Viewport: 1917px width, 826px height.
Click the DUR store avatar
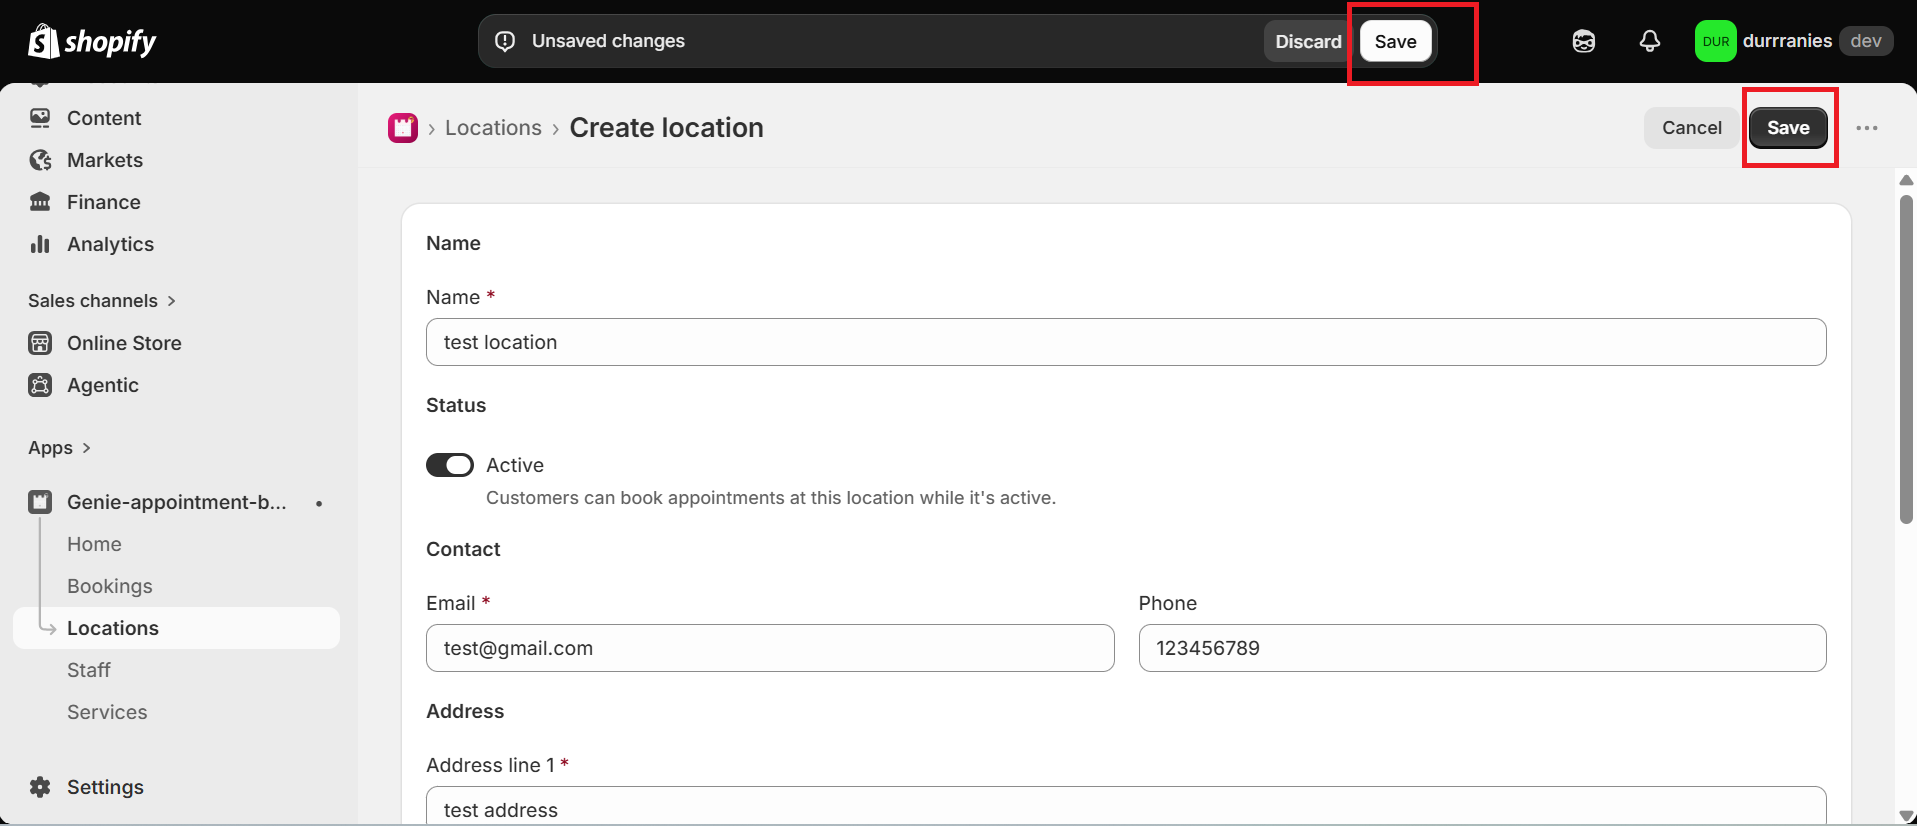(x=1716, y=41)
